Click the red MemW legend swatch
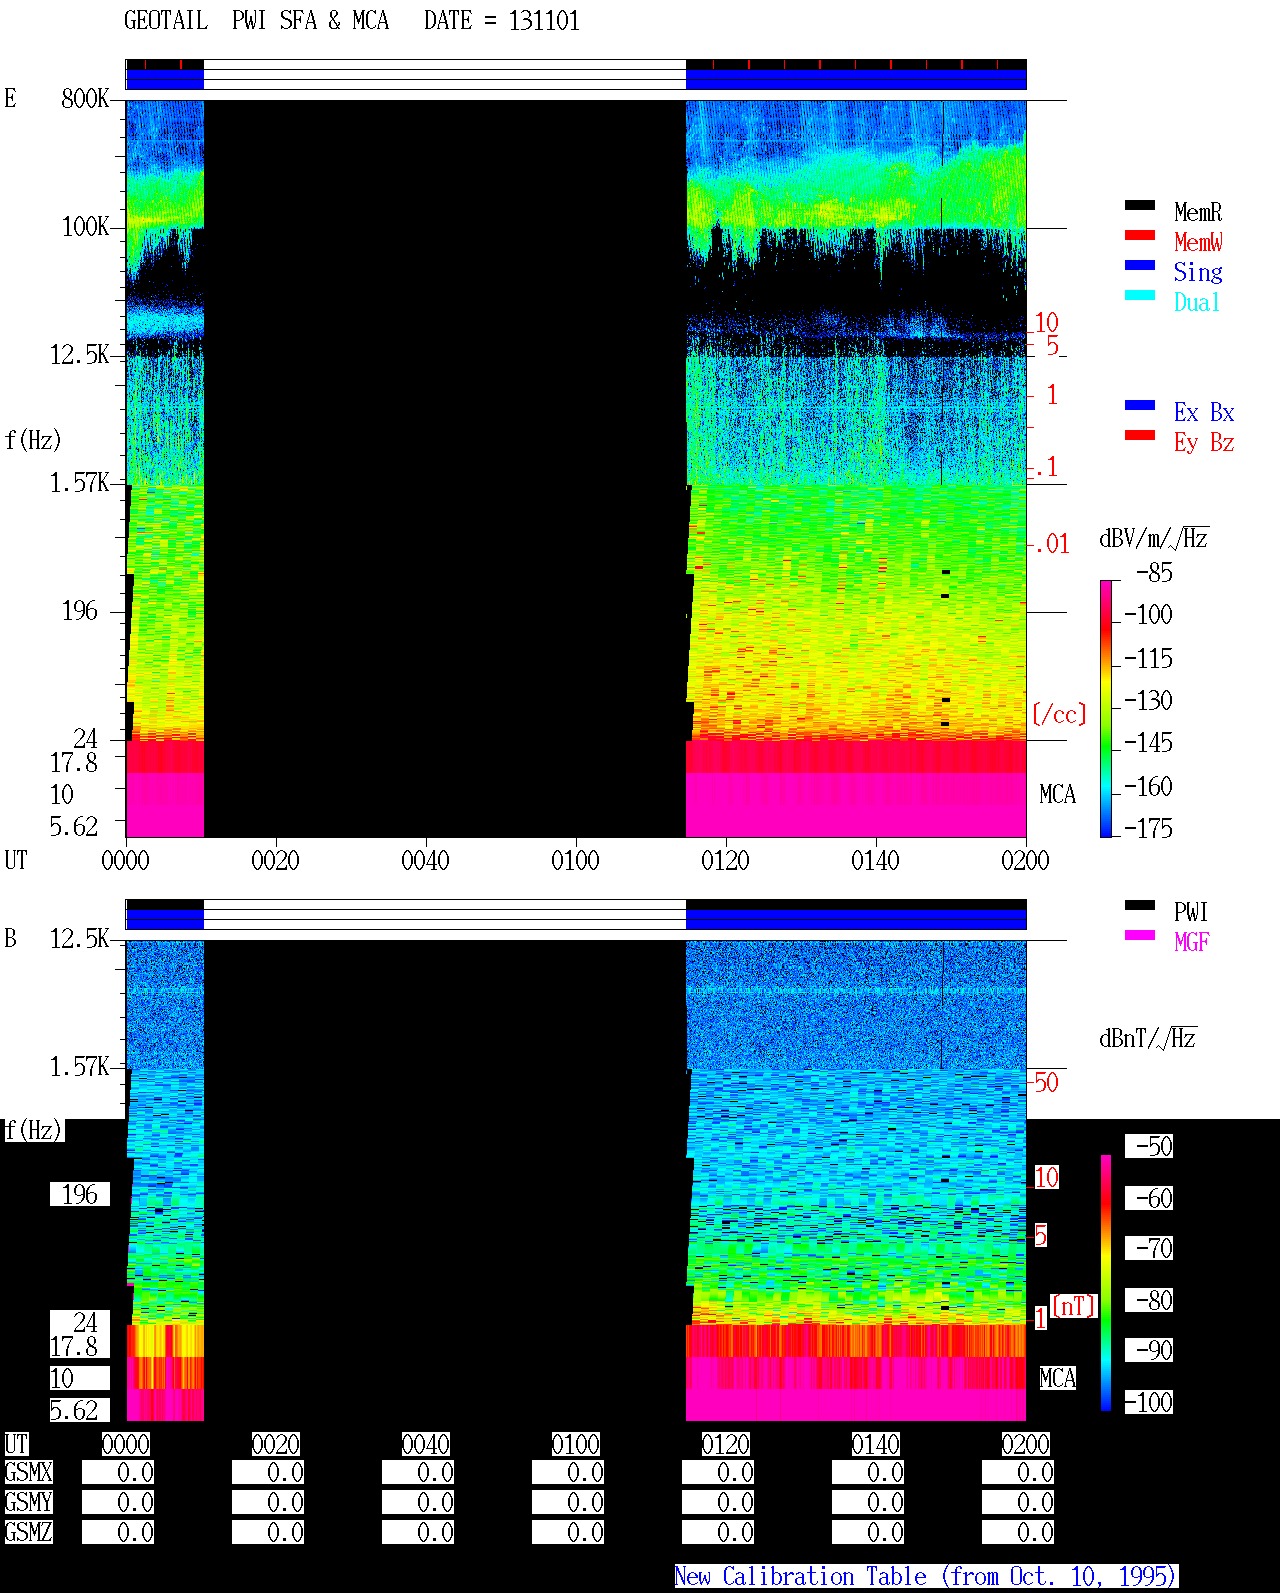 tap(1140, 235)
